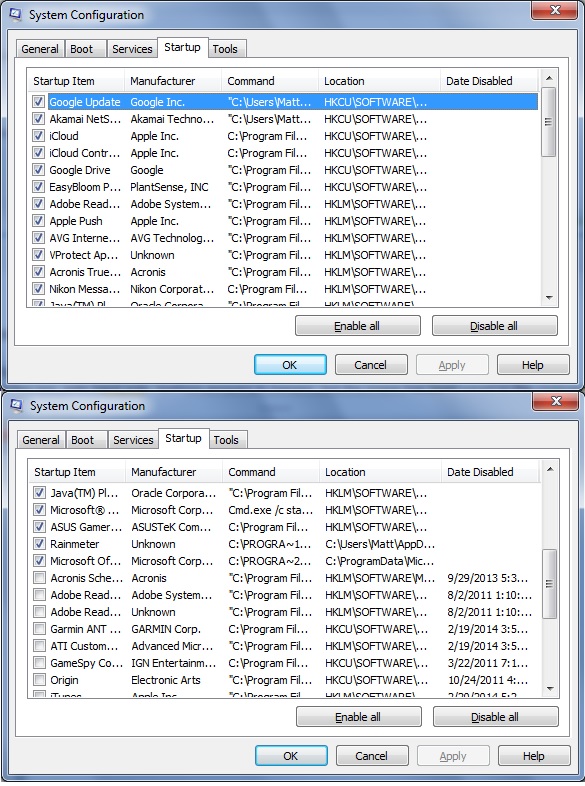Click System Configuration icon in upper window title
The height and width of the screenshot is (786, 585).
(16, 15)
